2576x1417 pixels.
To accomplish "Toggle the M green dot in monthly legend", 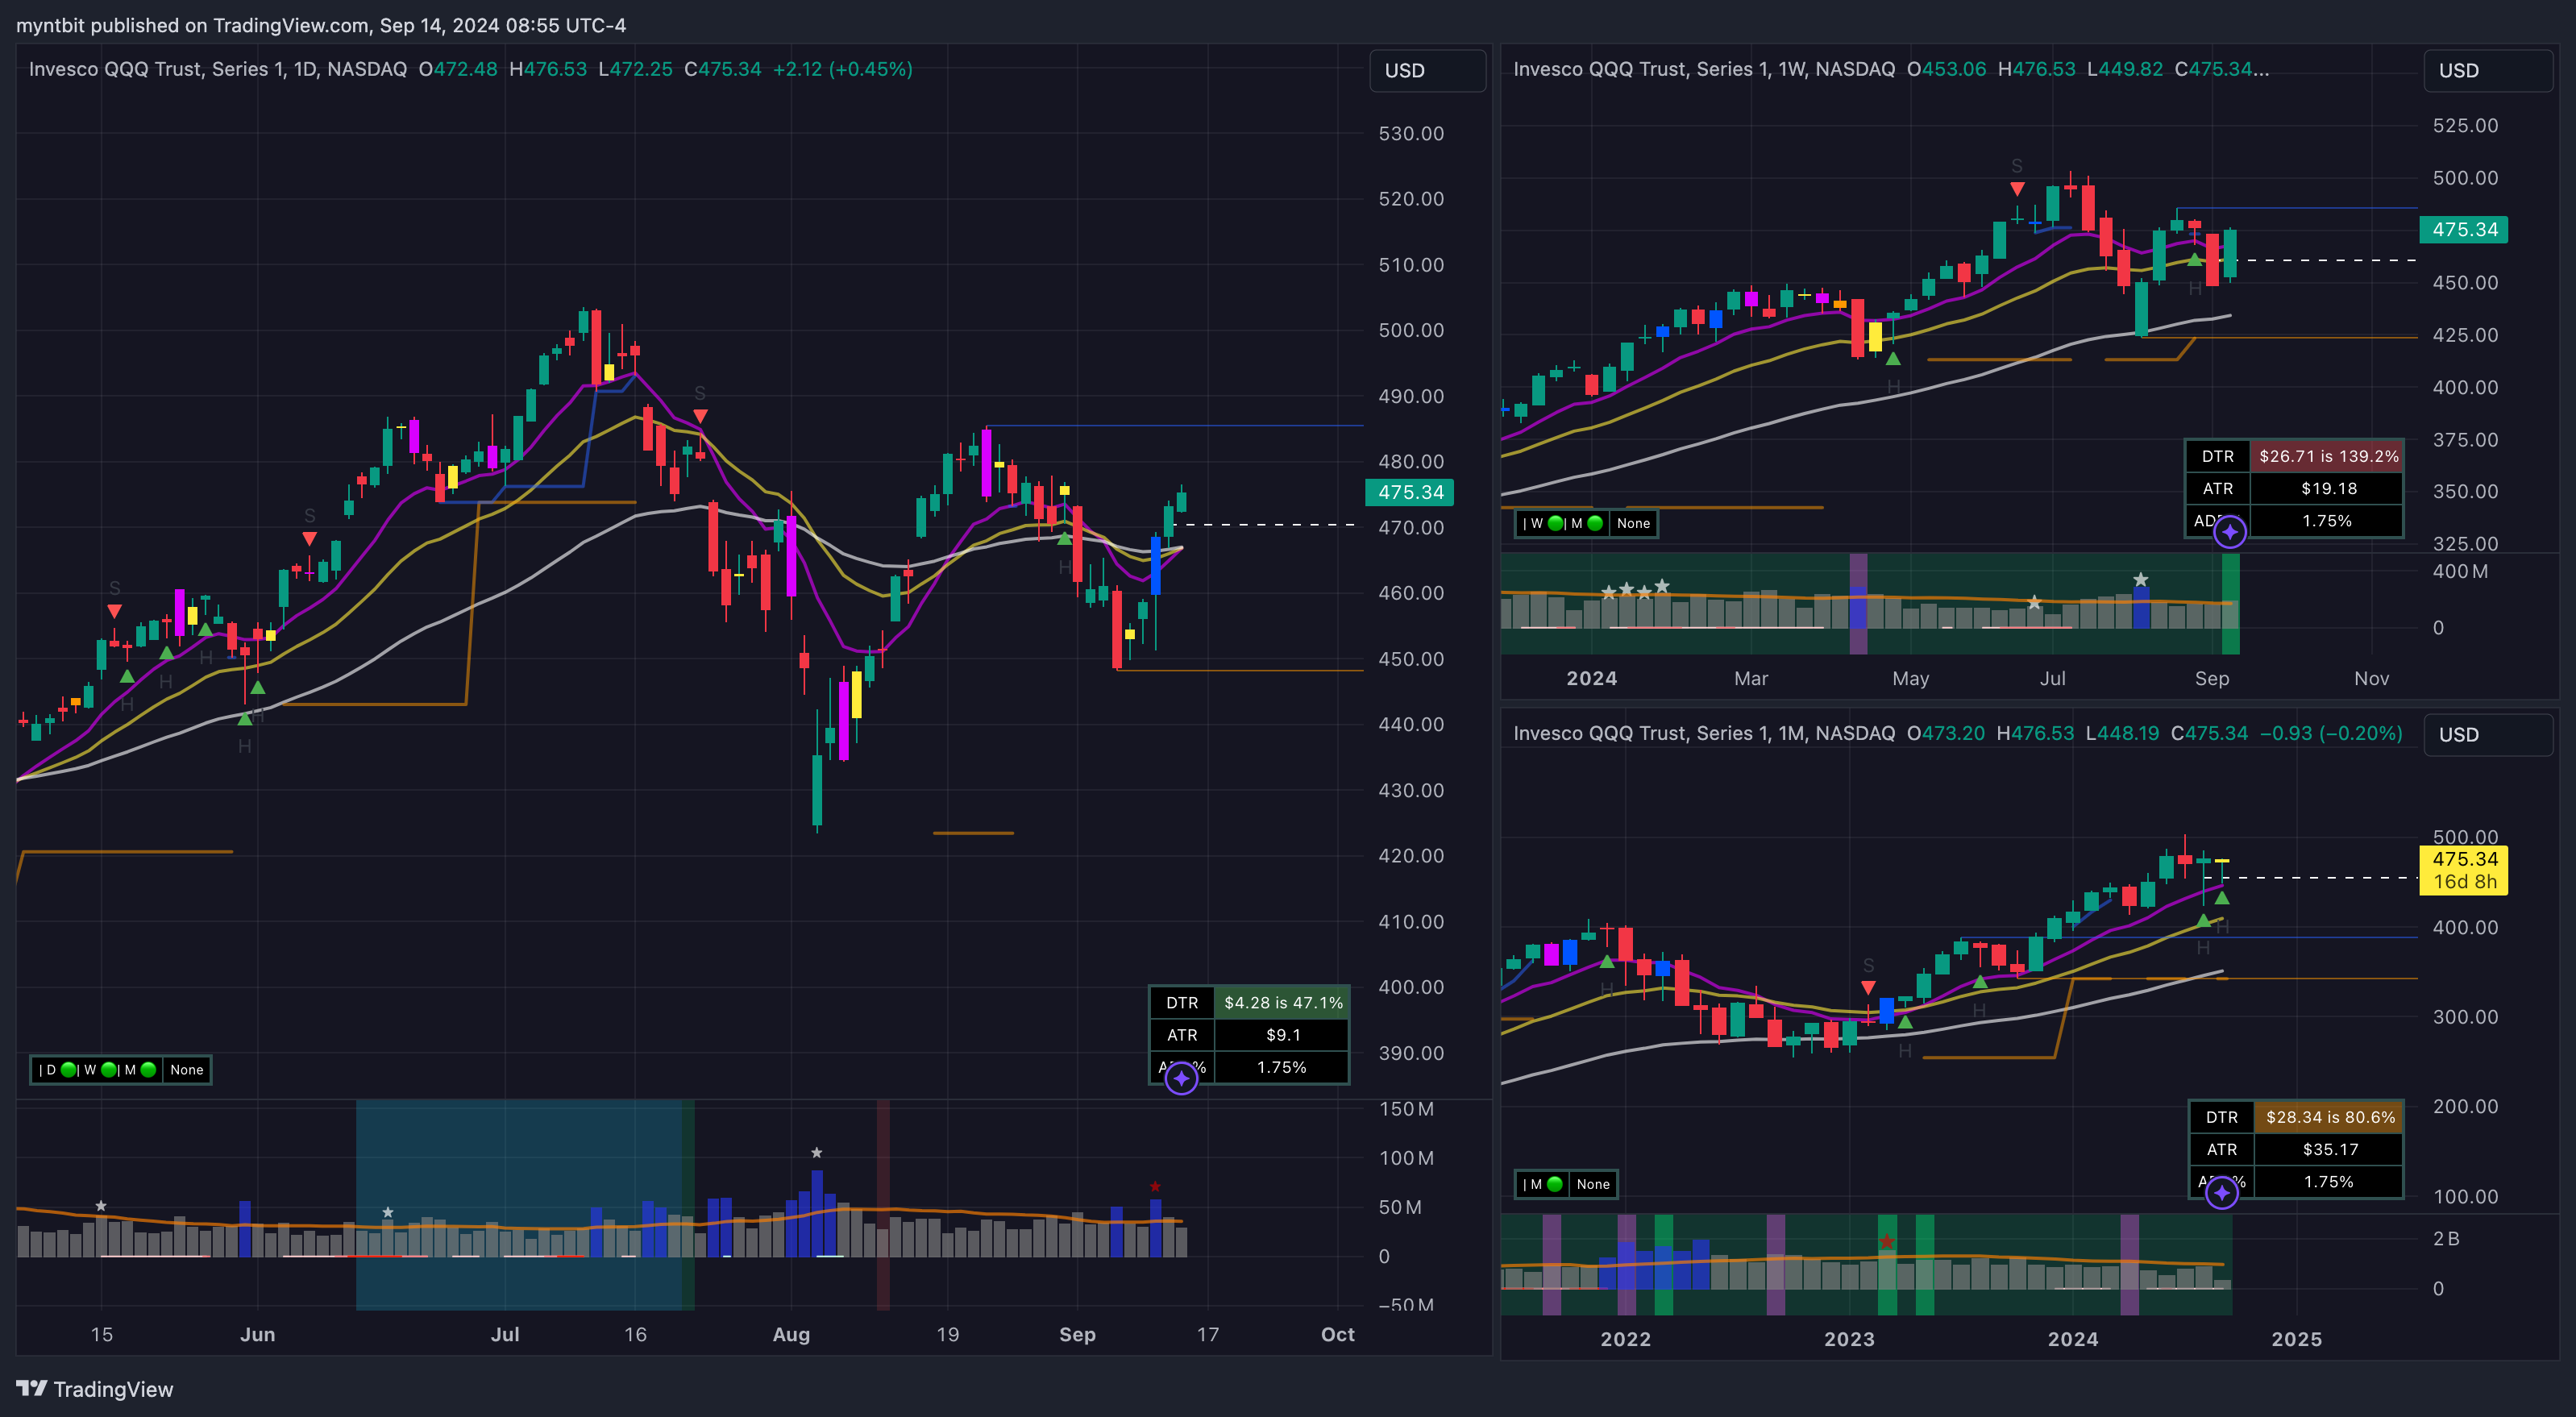I will [1554, 1184].
